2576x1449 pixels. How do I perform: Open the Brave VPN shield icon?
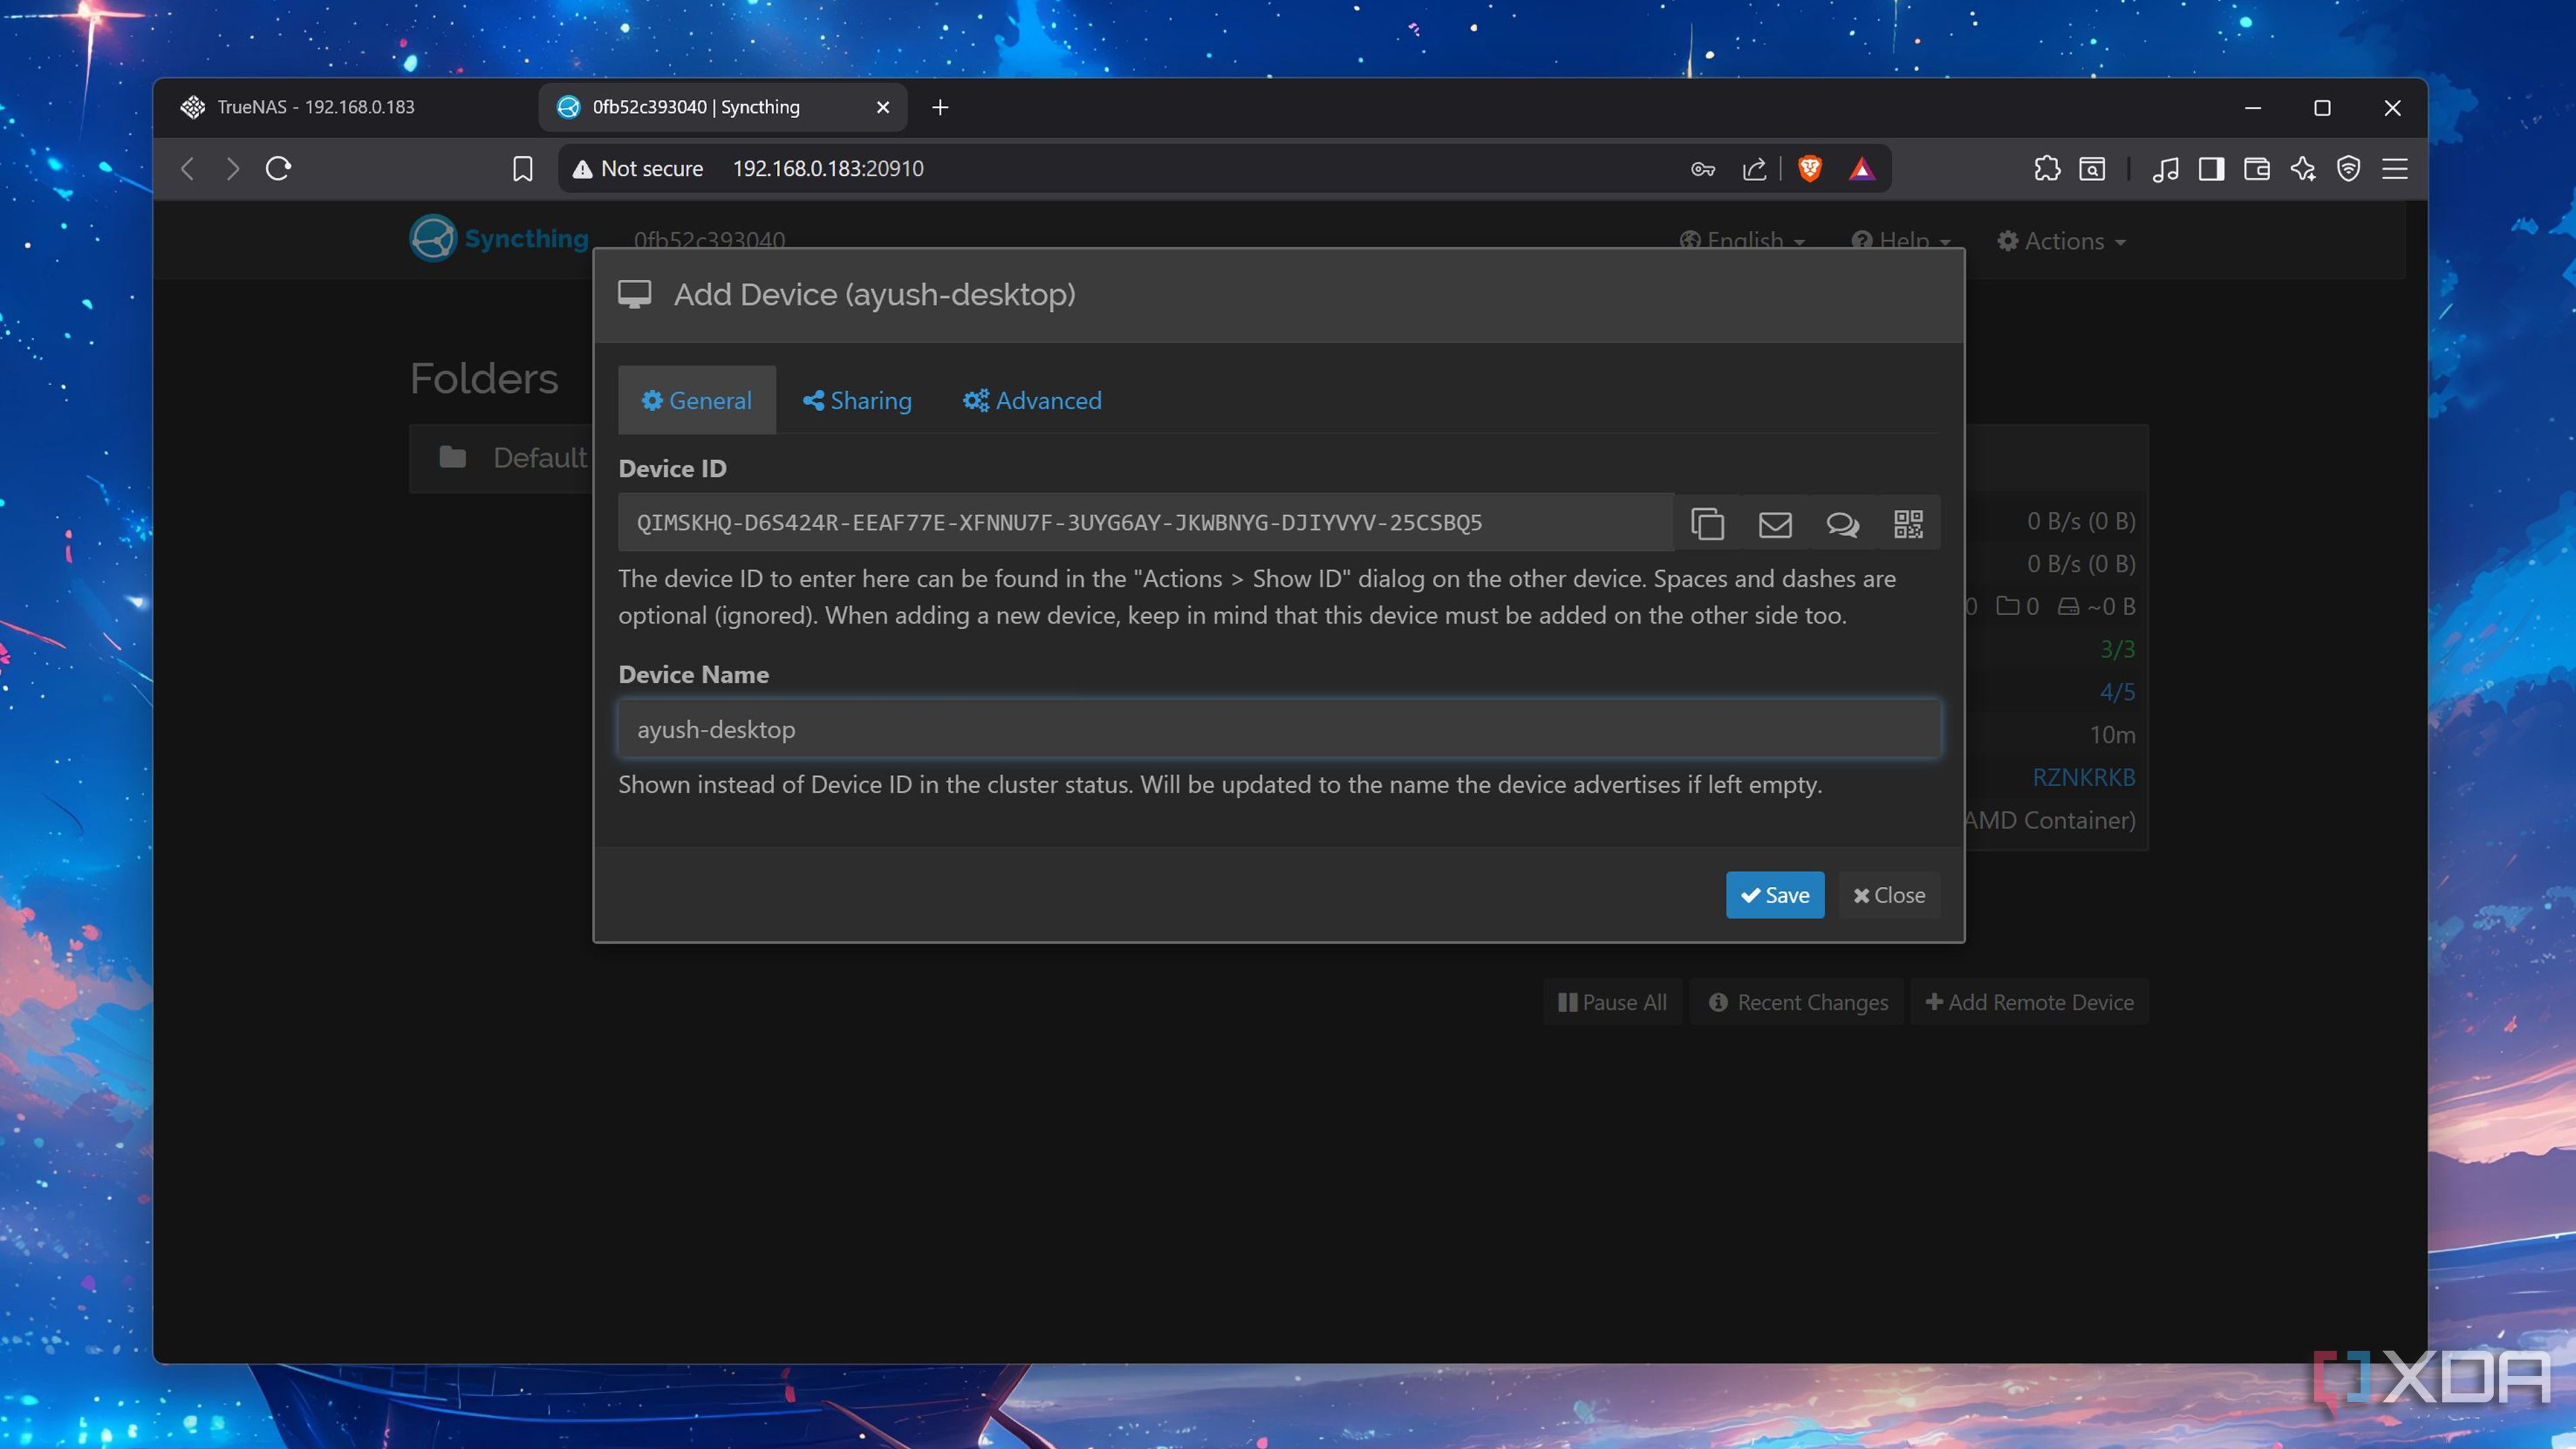click(x=2349, y=169)
